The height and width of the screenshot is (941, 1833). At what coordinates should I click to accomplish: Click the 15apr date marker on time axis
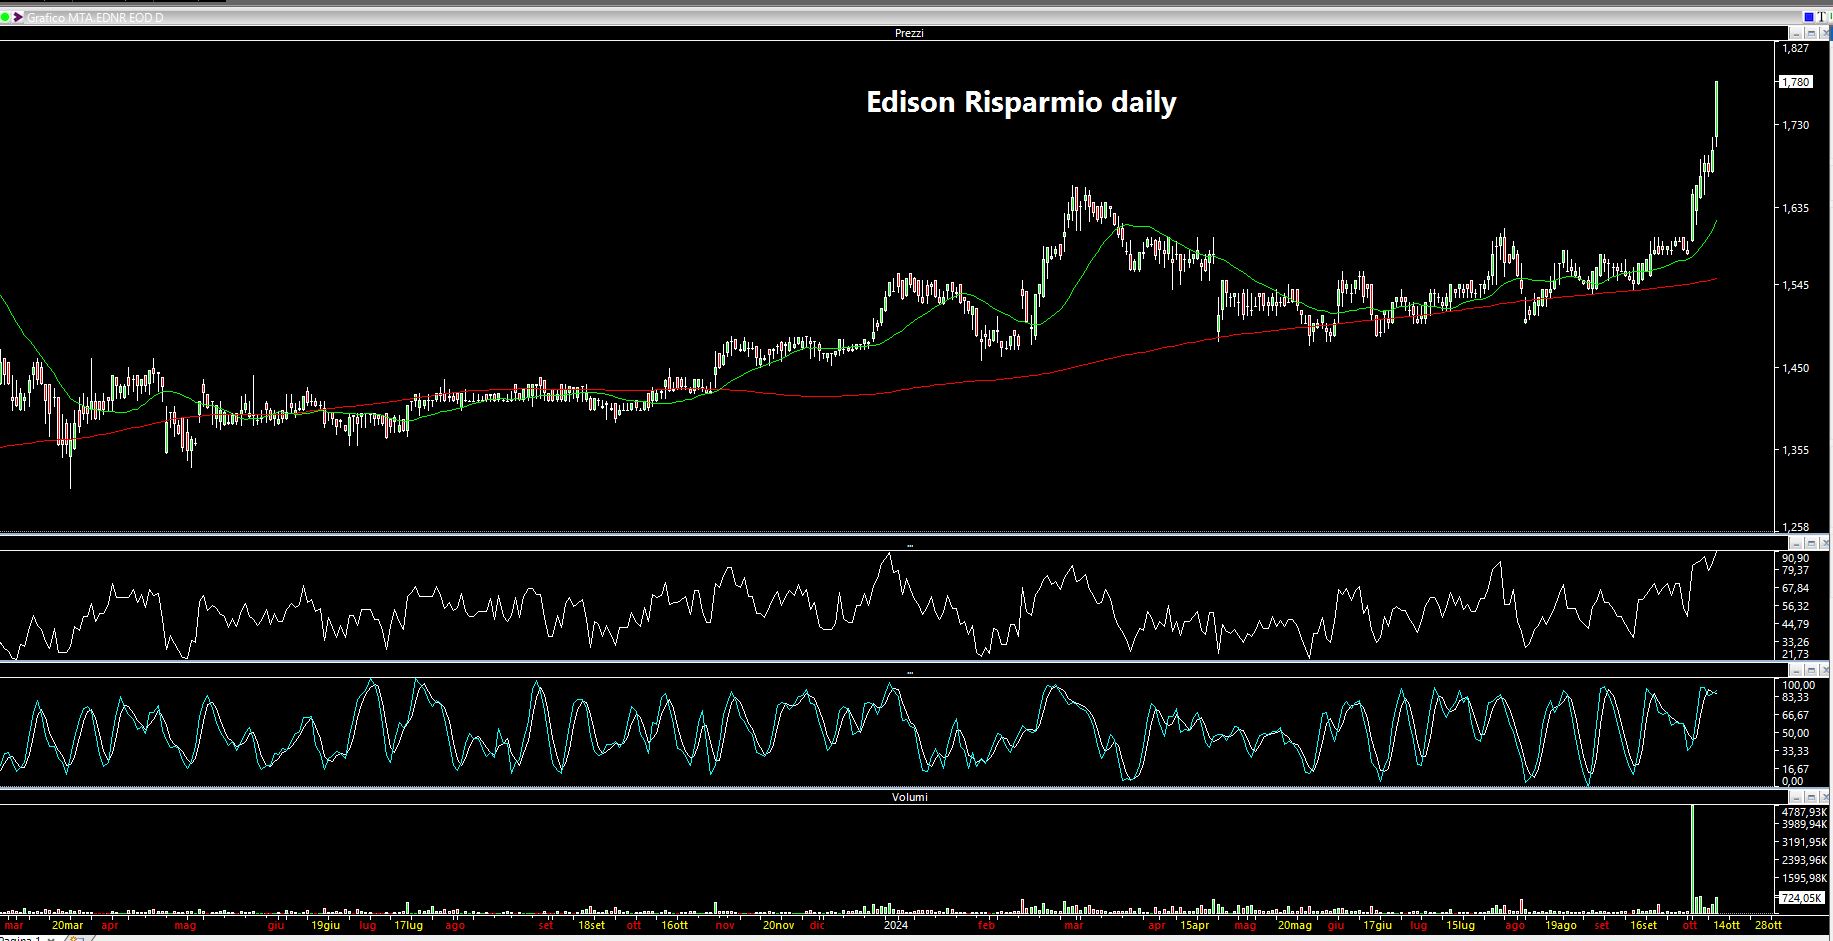[1194, 925]
